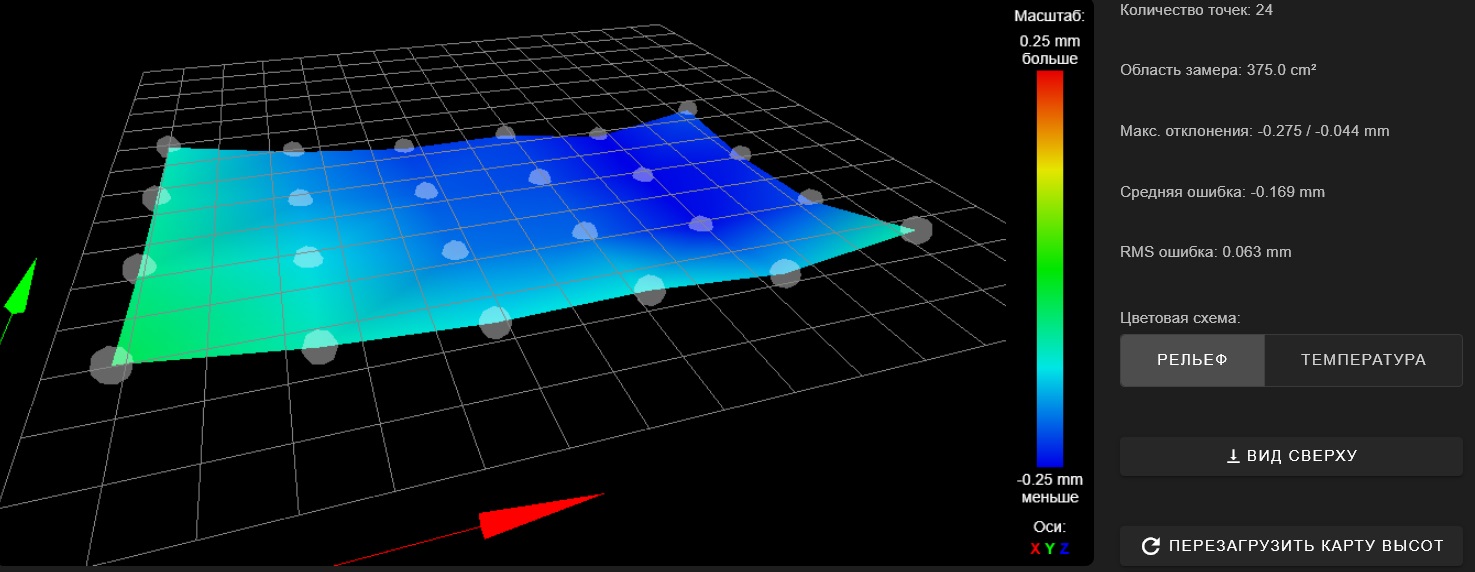Switch to ТЕМПЕРАТУРА color scheme
The height and width of the screenshot is (572, 1475).
click(1363, 360)
